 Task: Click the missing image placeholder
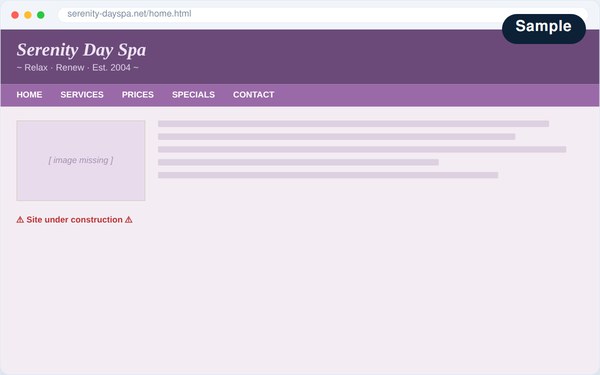point(81,160)
